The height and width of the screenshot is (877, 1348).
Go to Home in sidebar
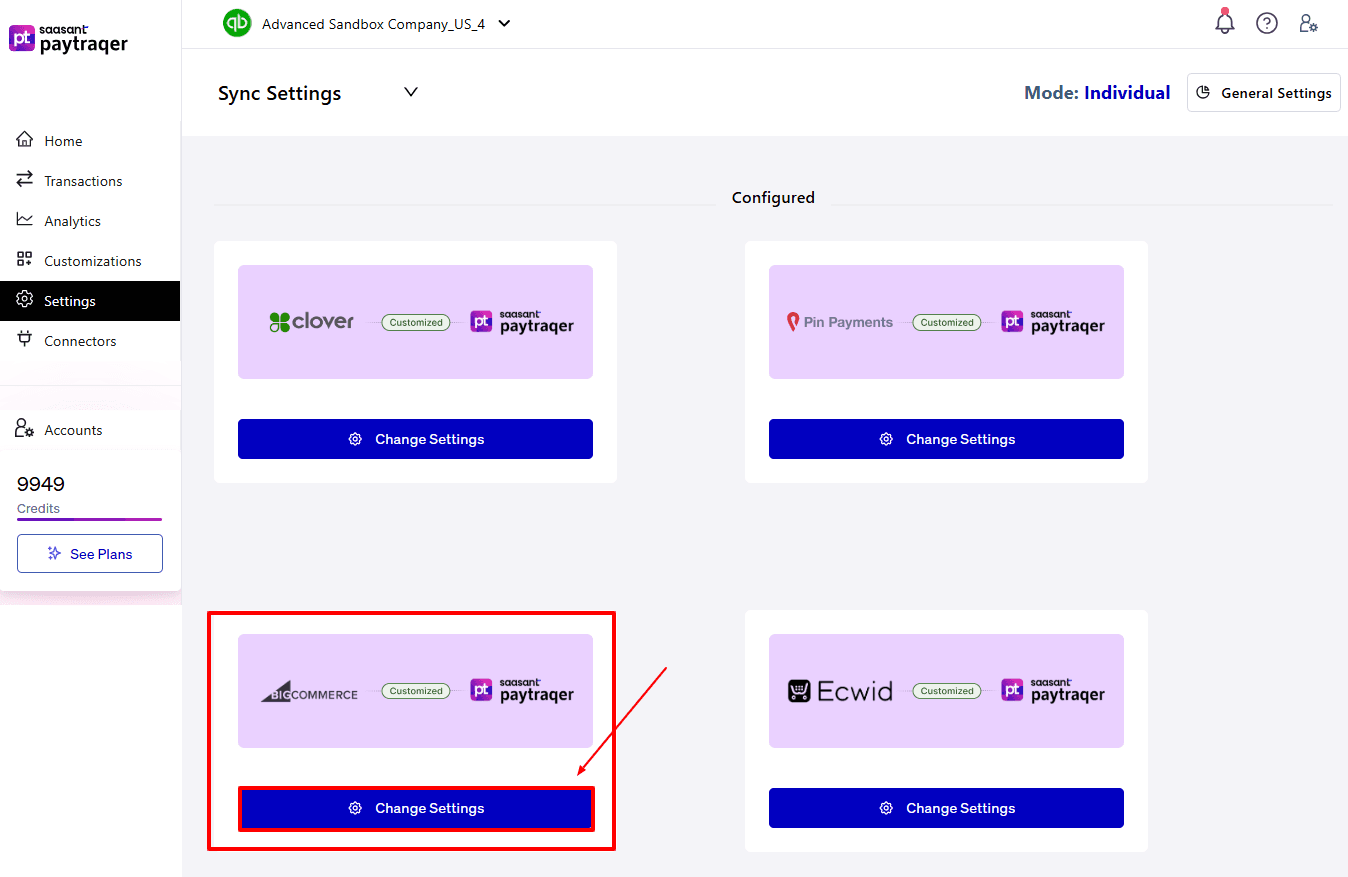point(90,141)
